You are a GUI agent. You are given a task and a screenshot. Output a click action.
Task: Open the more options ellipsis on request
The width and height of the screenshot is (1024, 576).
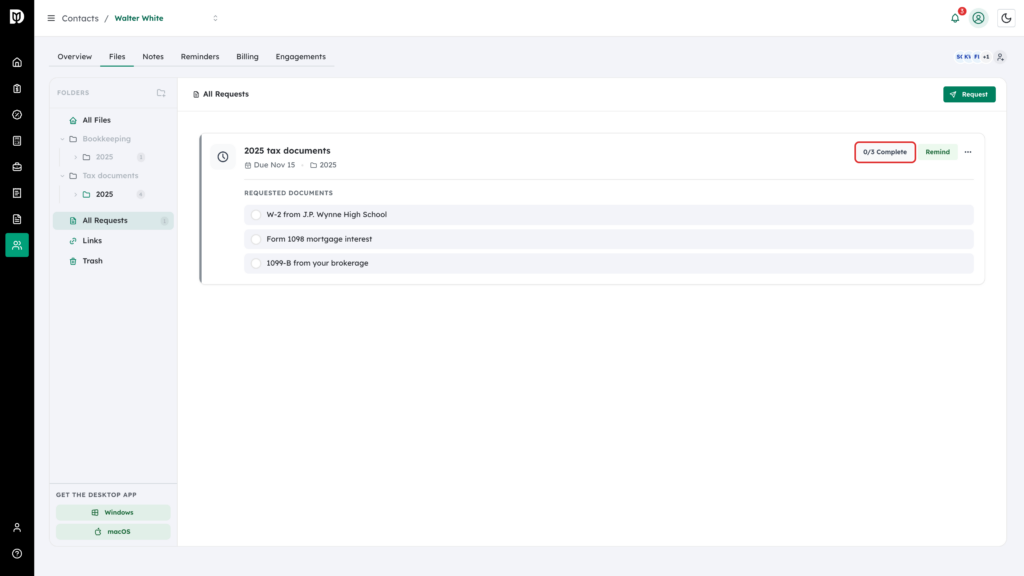click(x=968, y=152)
